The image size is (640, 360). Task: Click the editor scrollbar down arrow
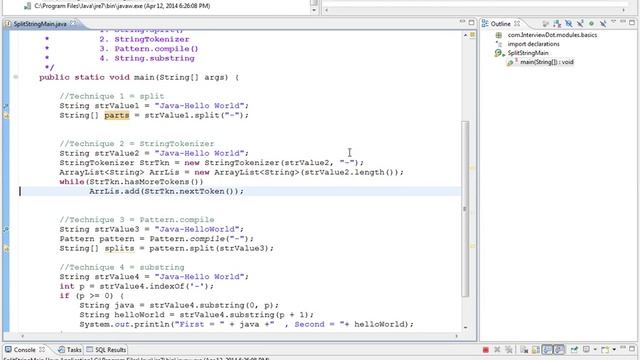point(465,327)
